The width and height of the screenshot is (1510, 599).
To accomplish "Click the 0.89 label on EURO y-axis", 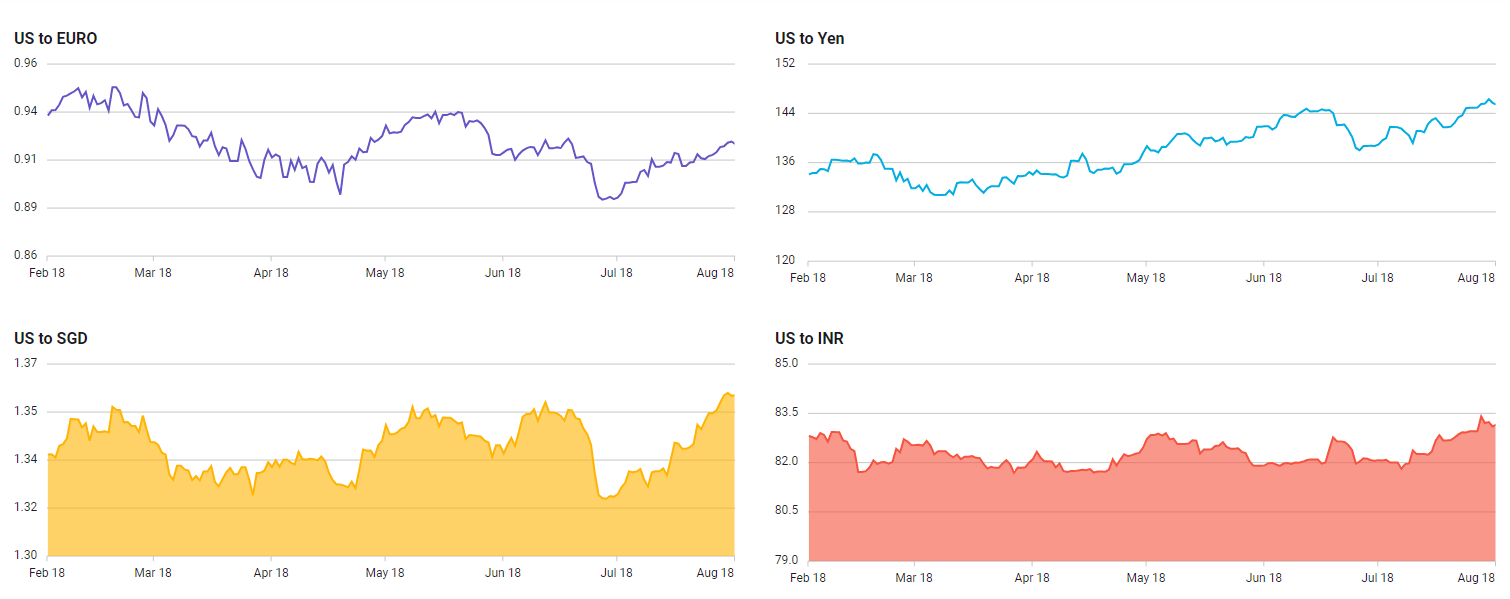I will [25, 208].
